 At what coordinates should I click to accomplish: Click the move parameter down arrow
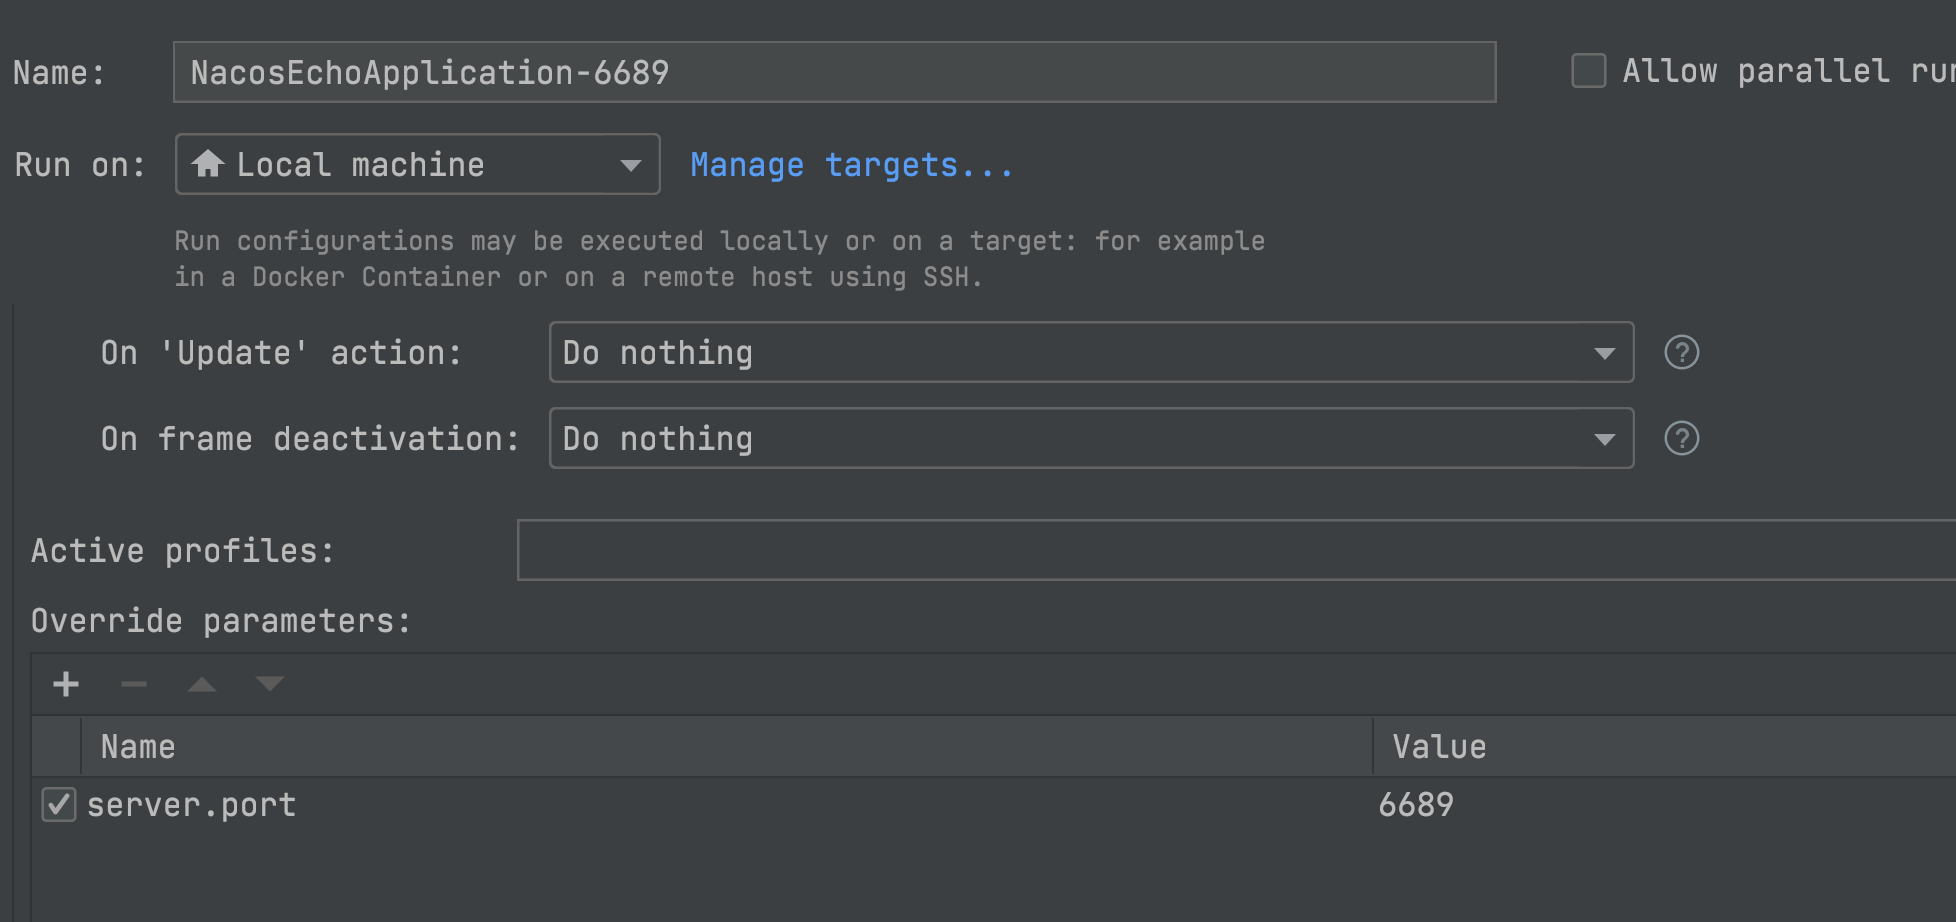[x=270, y=684]
